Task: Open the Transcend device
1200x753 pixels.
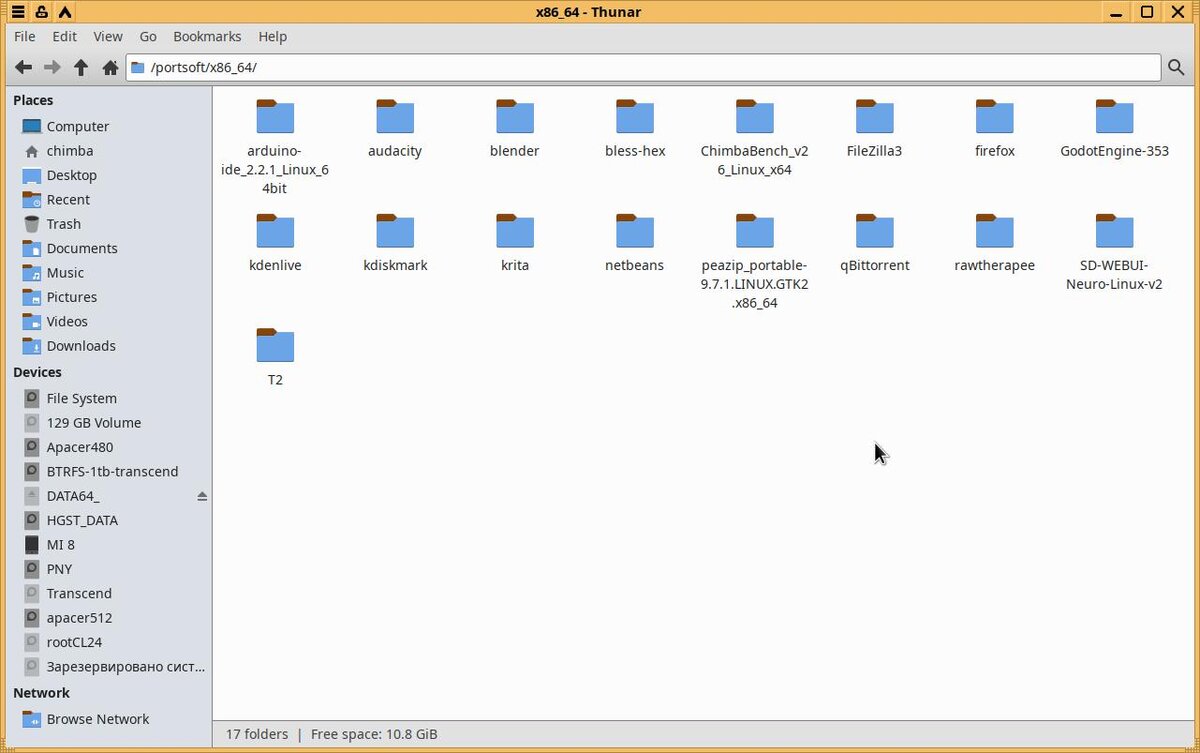Action: coord(106,593)
